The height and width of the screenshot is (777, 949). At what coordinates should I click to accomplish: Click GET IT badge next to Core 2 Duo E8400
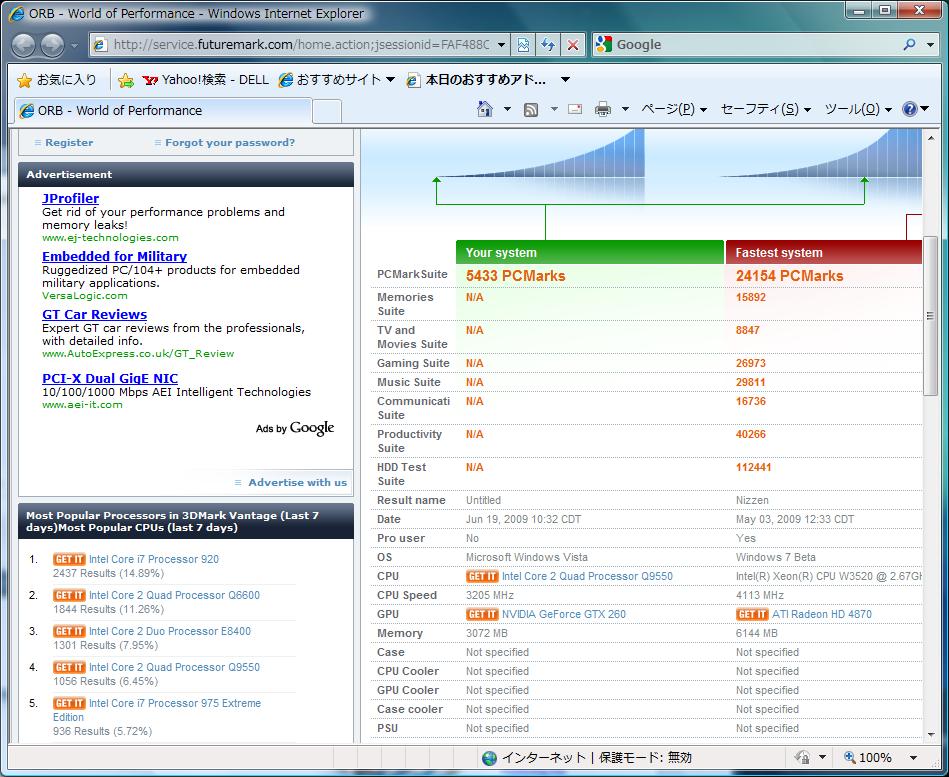tap(69, 631)
